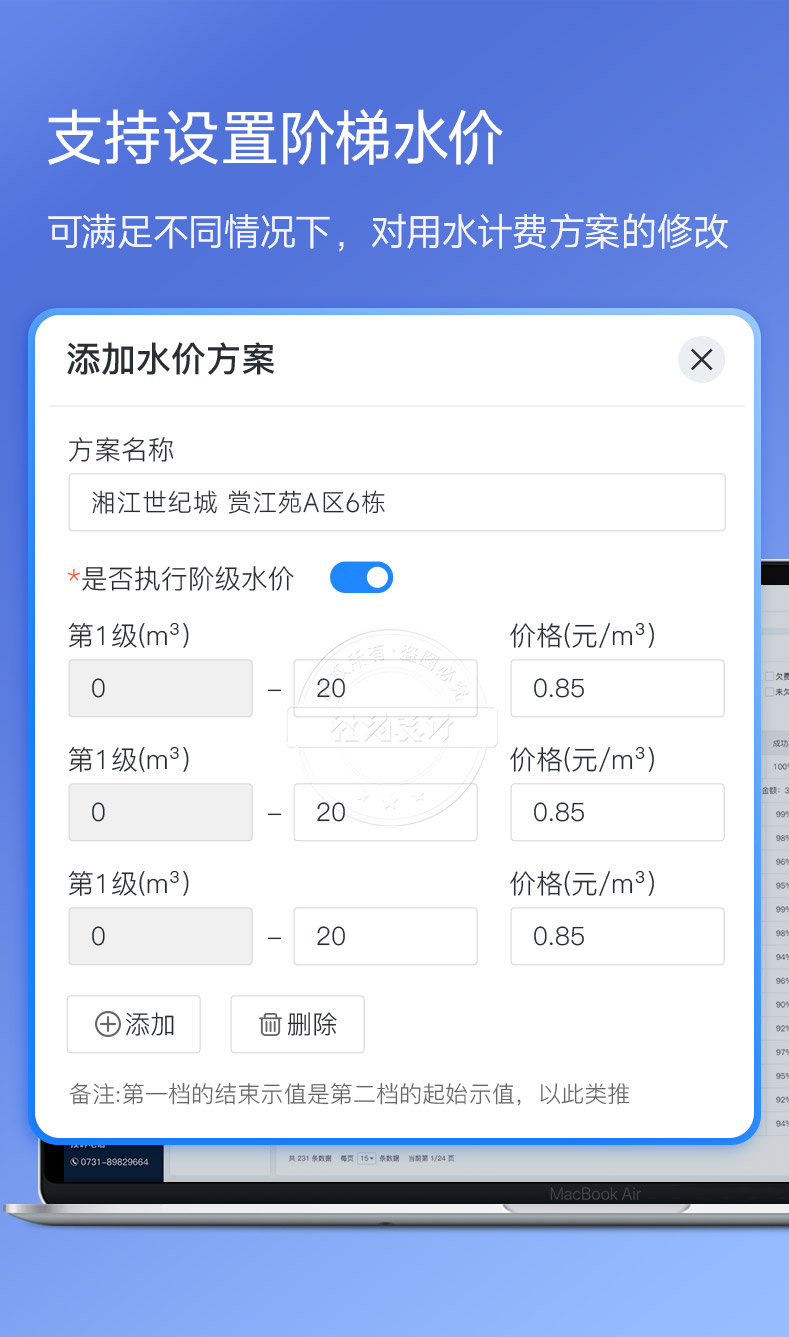Click the 成功 column header in table
Screen dimensions: 789x1337
(x=778, y=743)
